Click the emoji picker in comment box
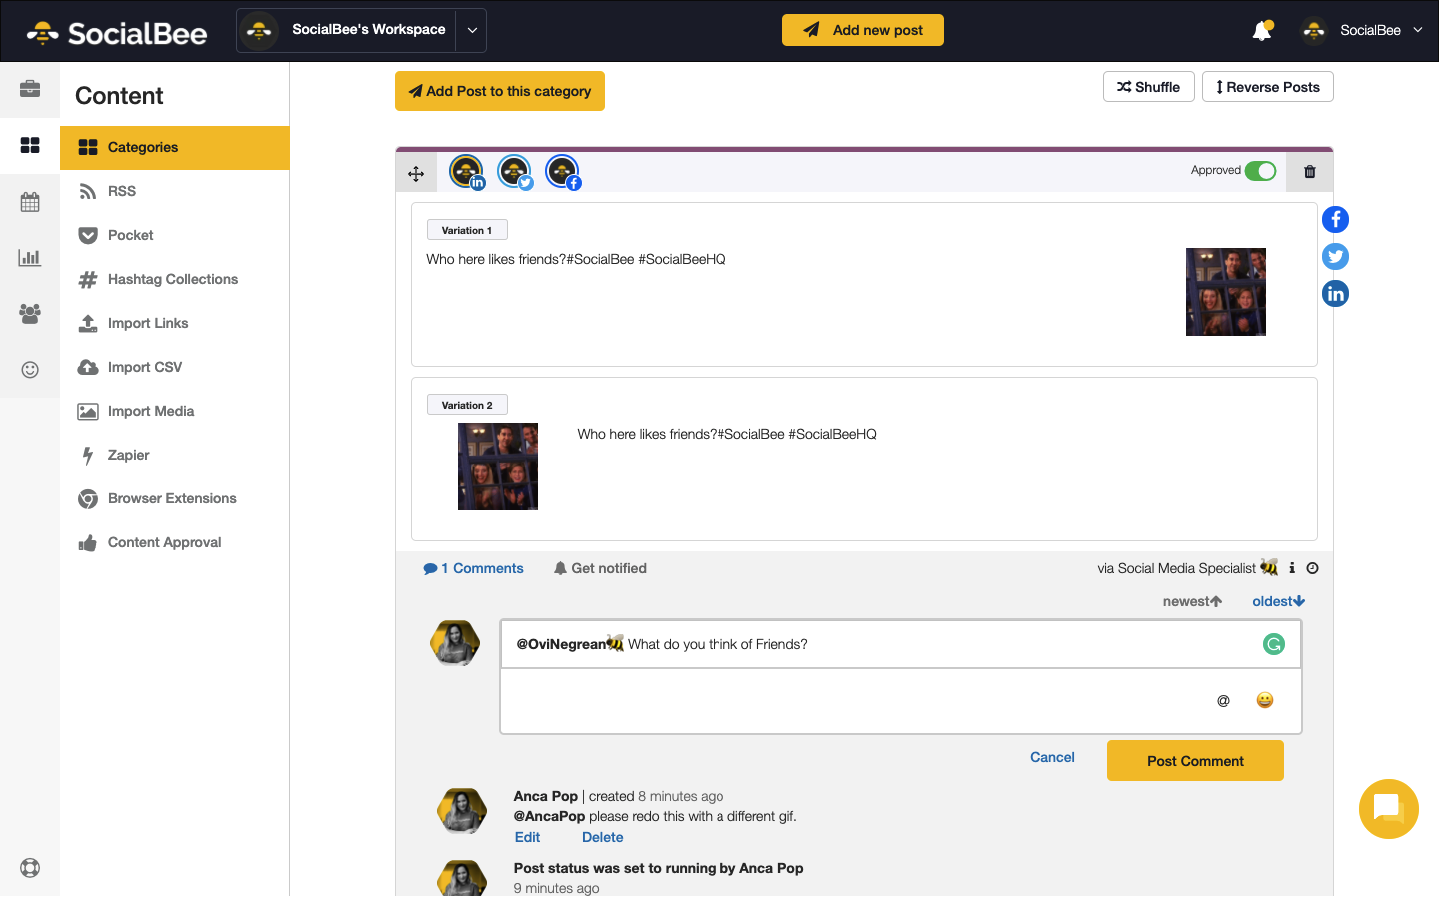1439x899 pixels. pos(1264,700)
